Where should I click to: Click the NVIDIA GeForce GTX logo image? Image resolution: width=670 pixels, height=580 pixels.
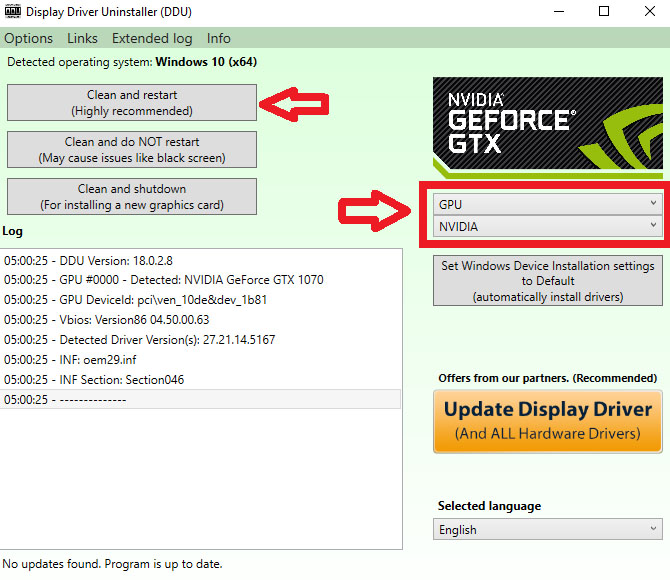(547, 127)
